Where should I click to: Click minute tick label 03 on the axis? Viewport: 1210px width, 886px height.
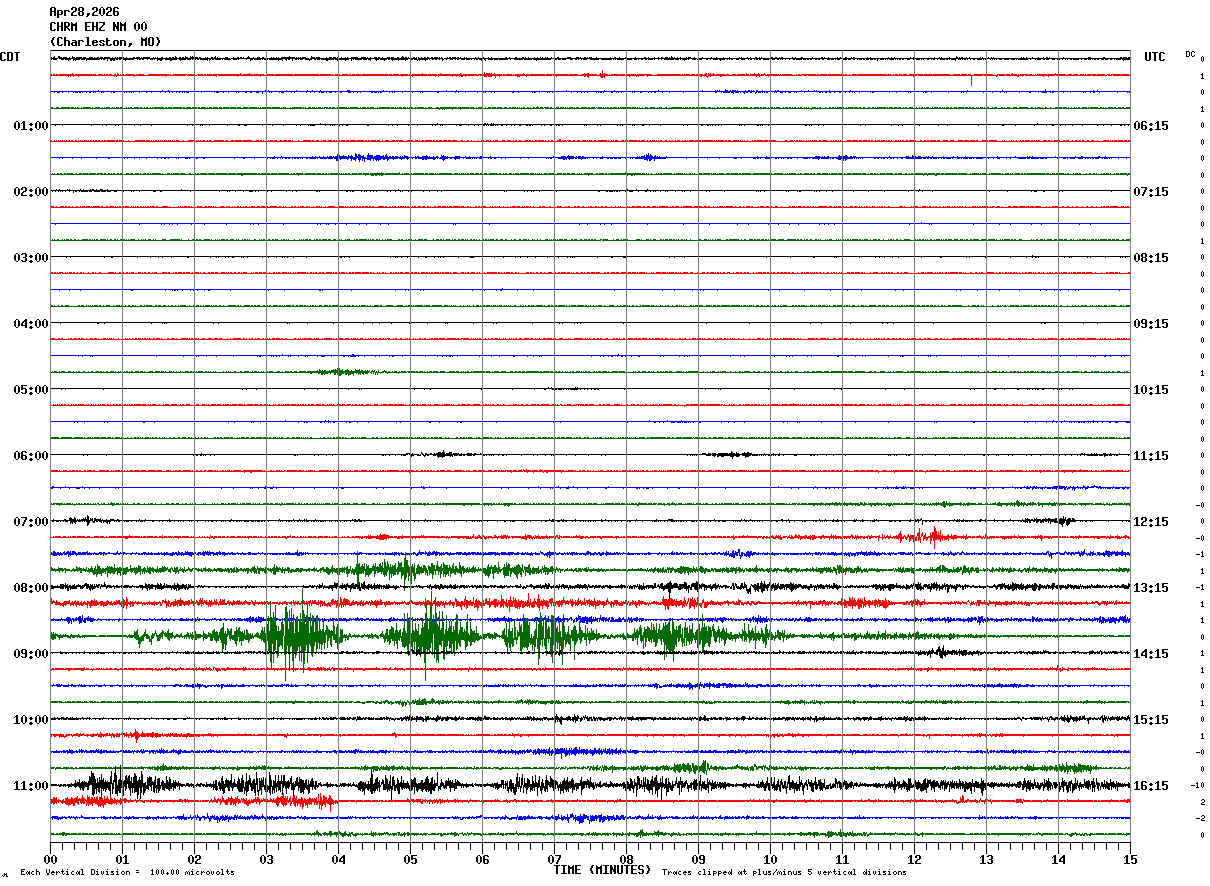[x=266, y=859]
